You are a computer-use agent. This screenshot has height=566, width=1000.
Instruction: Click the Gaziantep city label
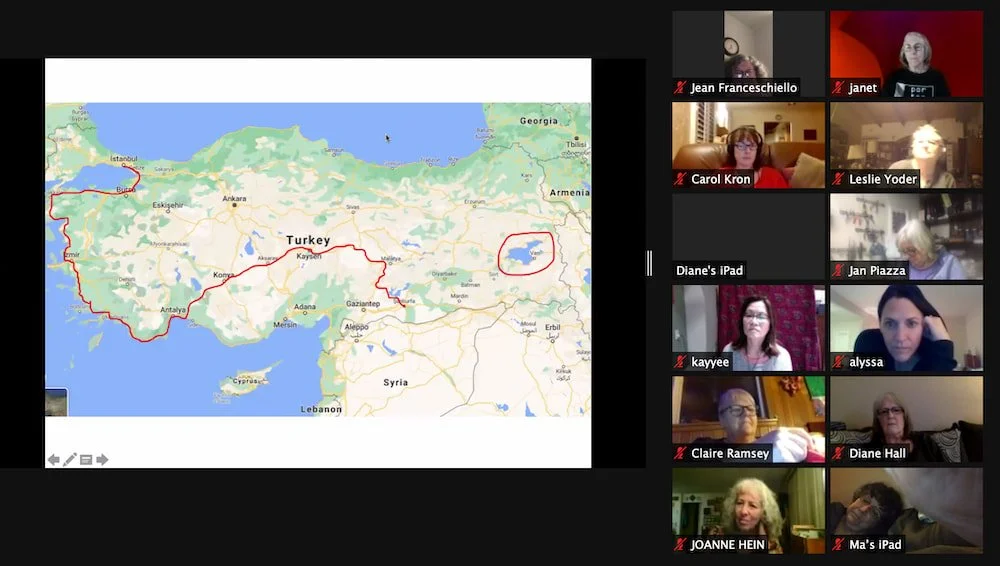tap(363, 304)
